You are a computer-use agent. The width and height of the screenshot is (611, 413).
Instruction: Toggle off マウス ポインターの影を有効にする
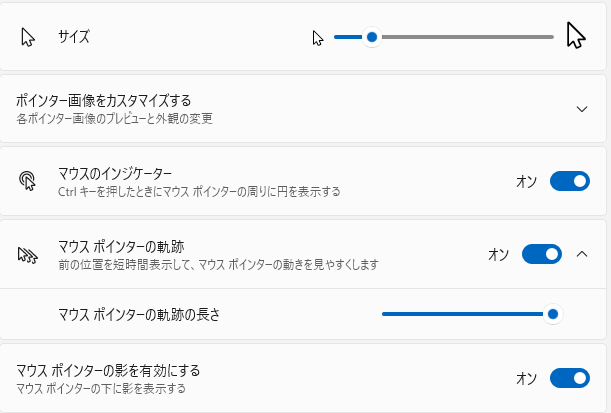tap(569, 378)
